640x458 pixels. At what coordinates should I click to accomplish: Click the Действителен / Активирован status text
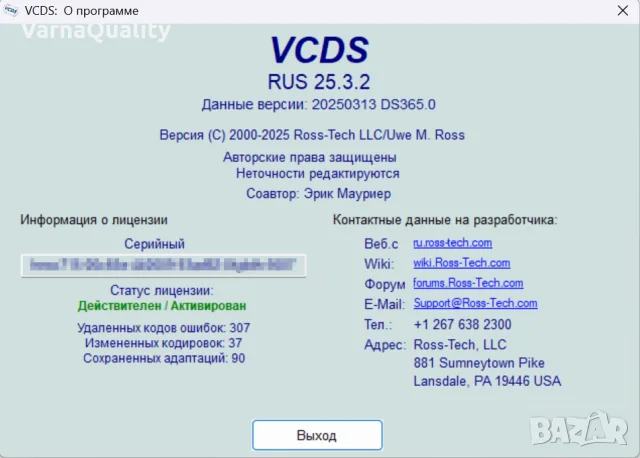tap(162, 306)
